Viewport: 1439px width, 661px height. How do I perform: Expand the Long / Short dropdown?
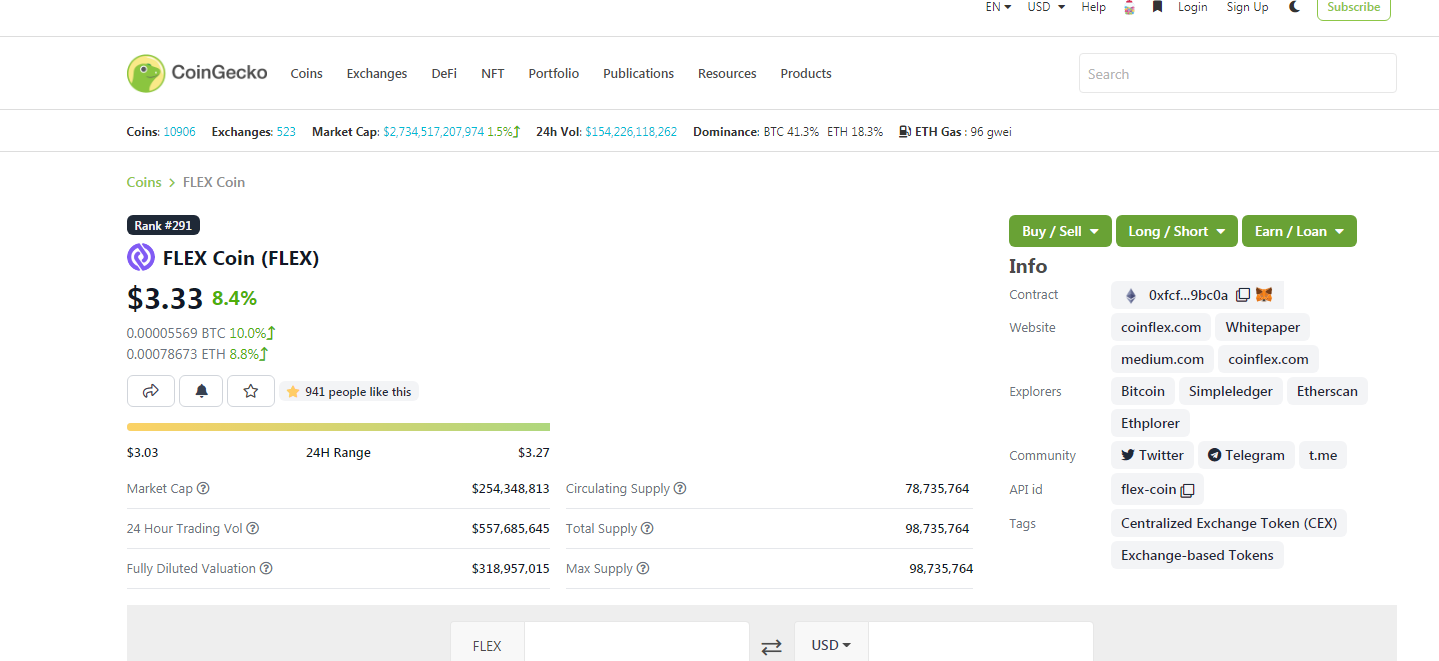pyautogui.click(x=1176, y=231)
